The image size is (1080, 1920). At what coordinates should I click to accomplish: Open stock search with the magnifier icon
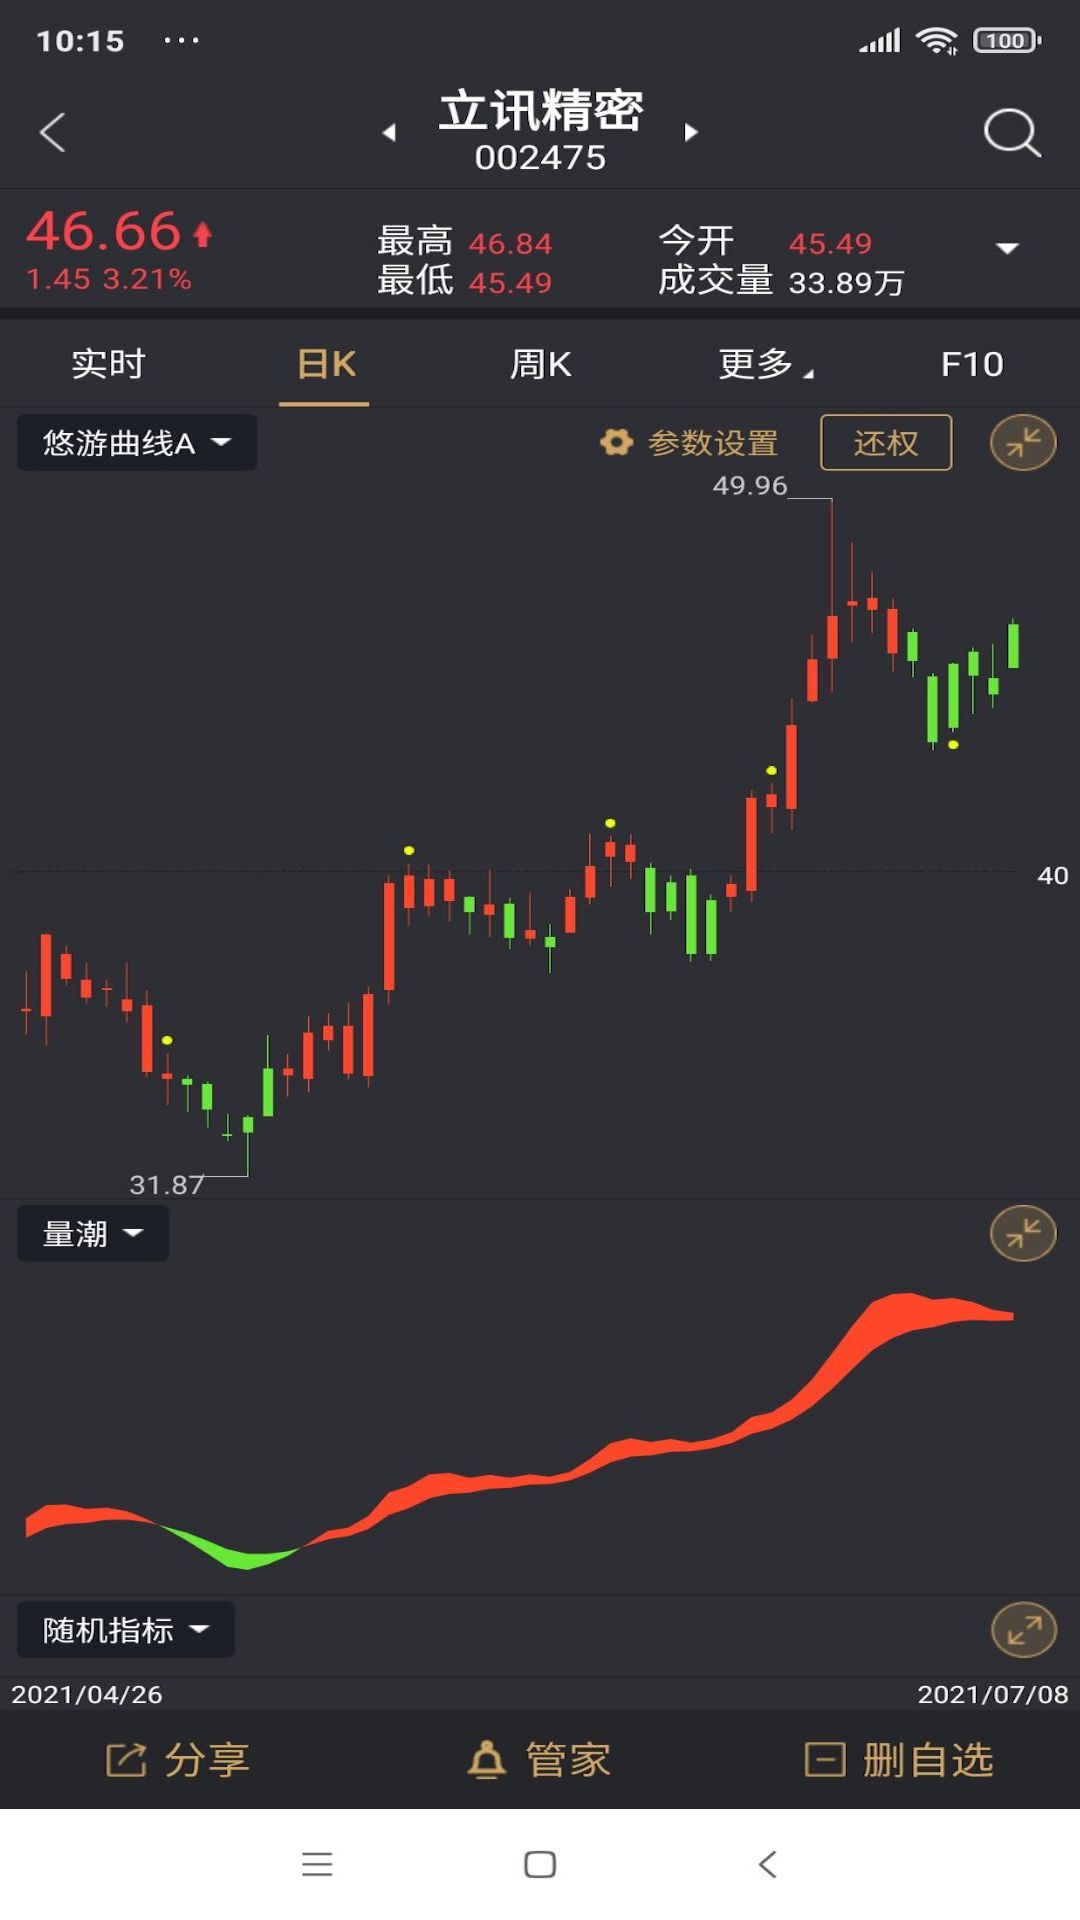coord(1012,132)
